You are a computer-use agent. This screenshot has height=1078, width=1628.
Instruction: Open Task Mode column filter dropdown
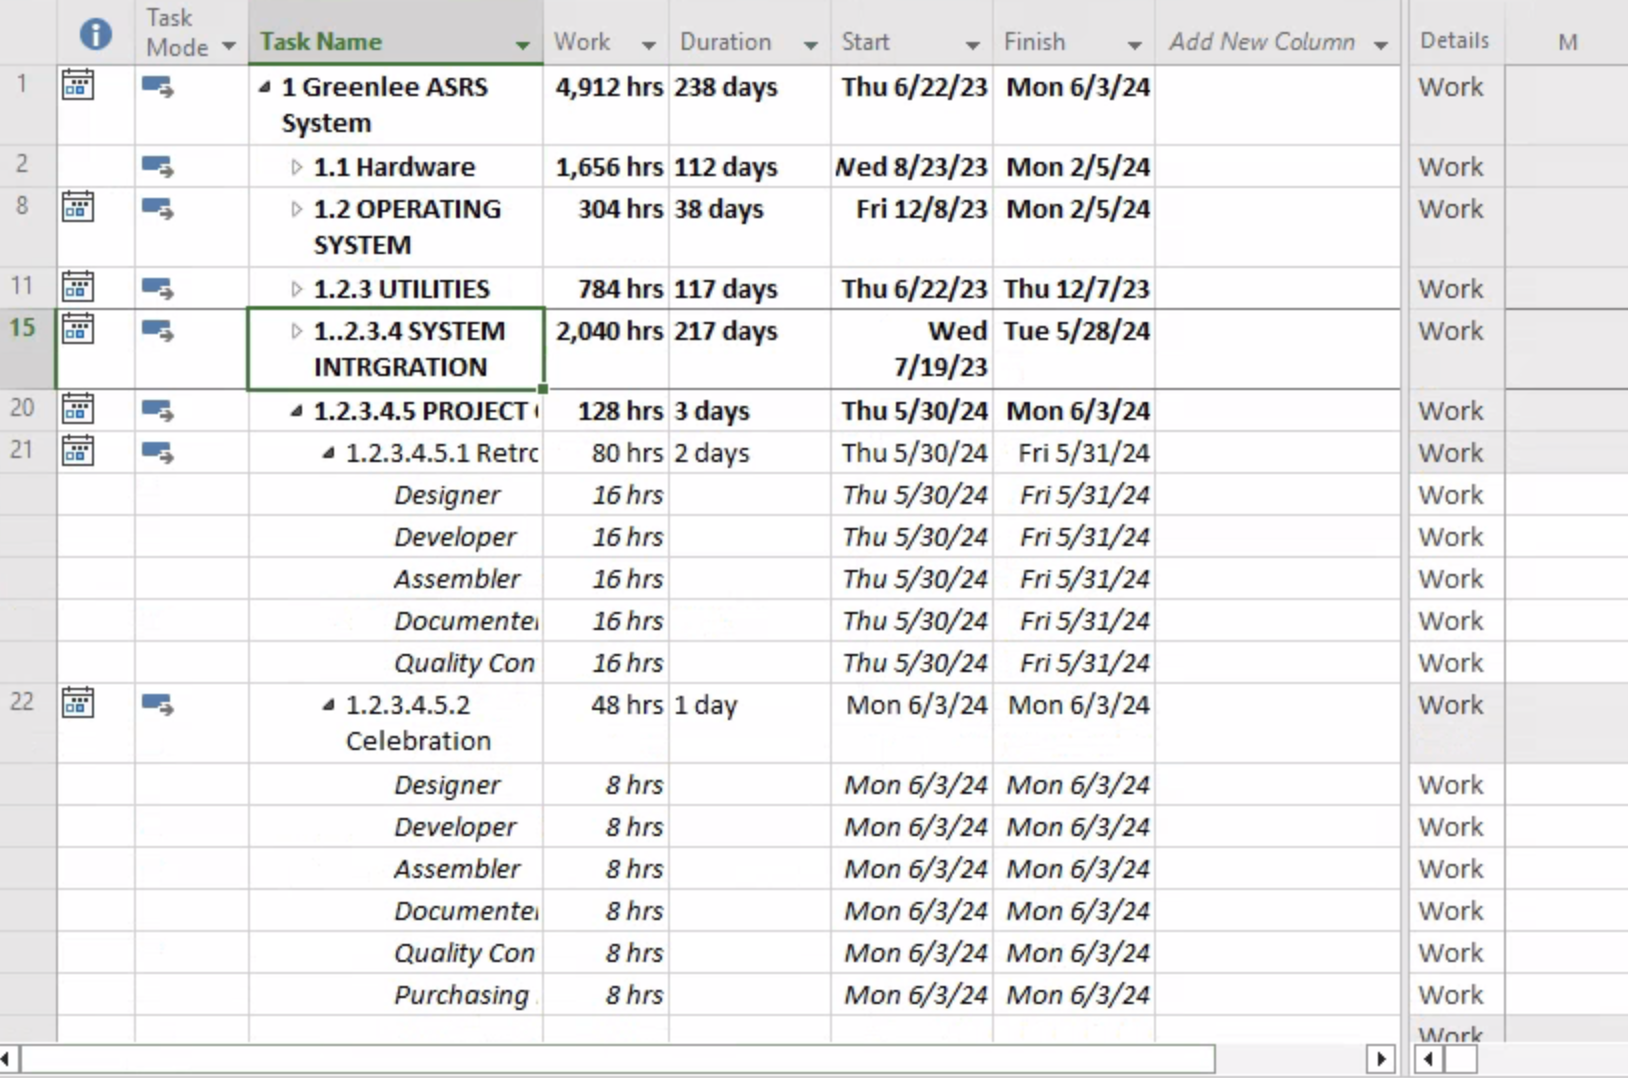[228, 46]
